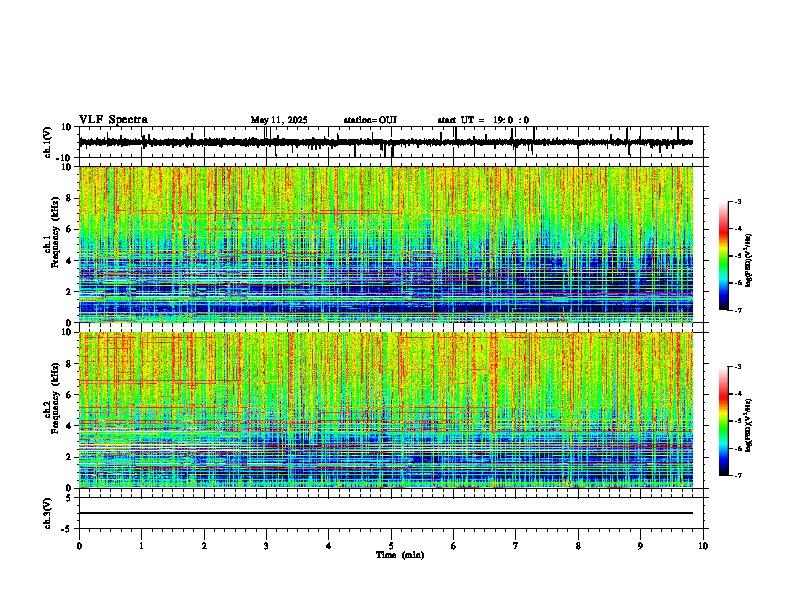Click ch.2 frequency axis tick '10'
Screen dimensions: 792x612
[x=67, y=332]
